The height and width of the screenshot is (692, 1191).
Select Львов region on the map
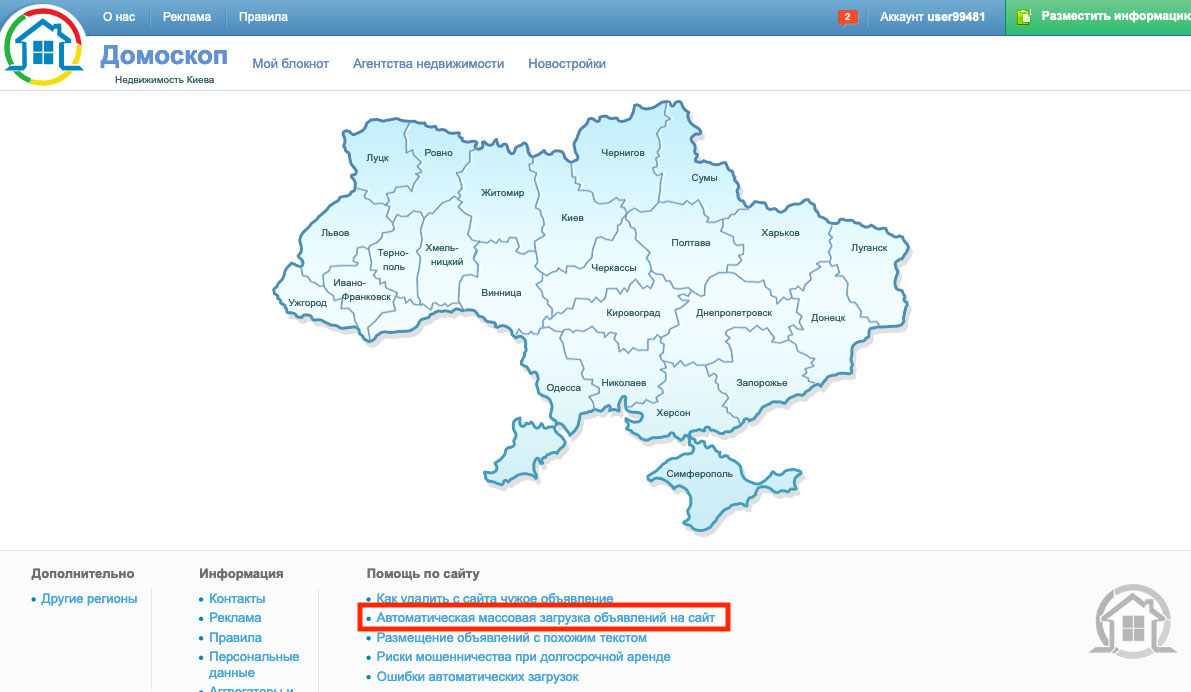(335, 233)
